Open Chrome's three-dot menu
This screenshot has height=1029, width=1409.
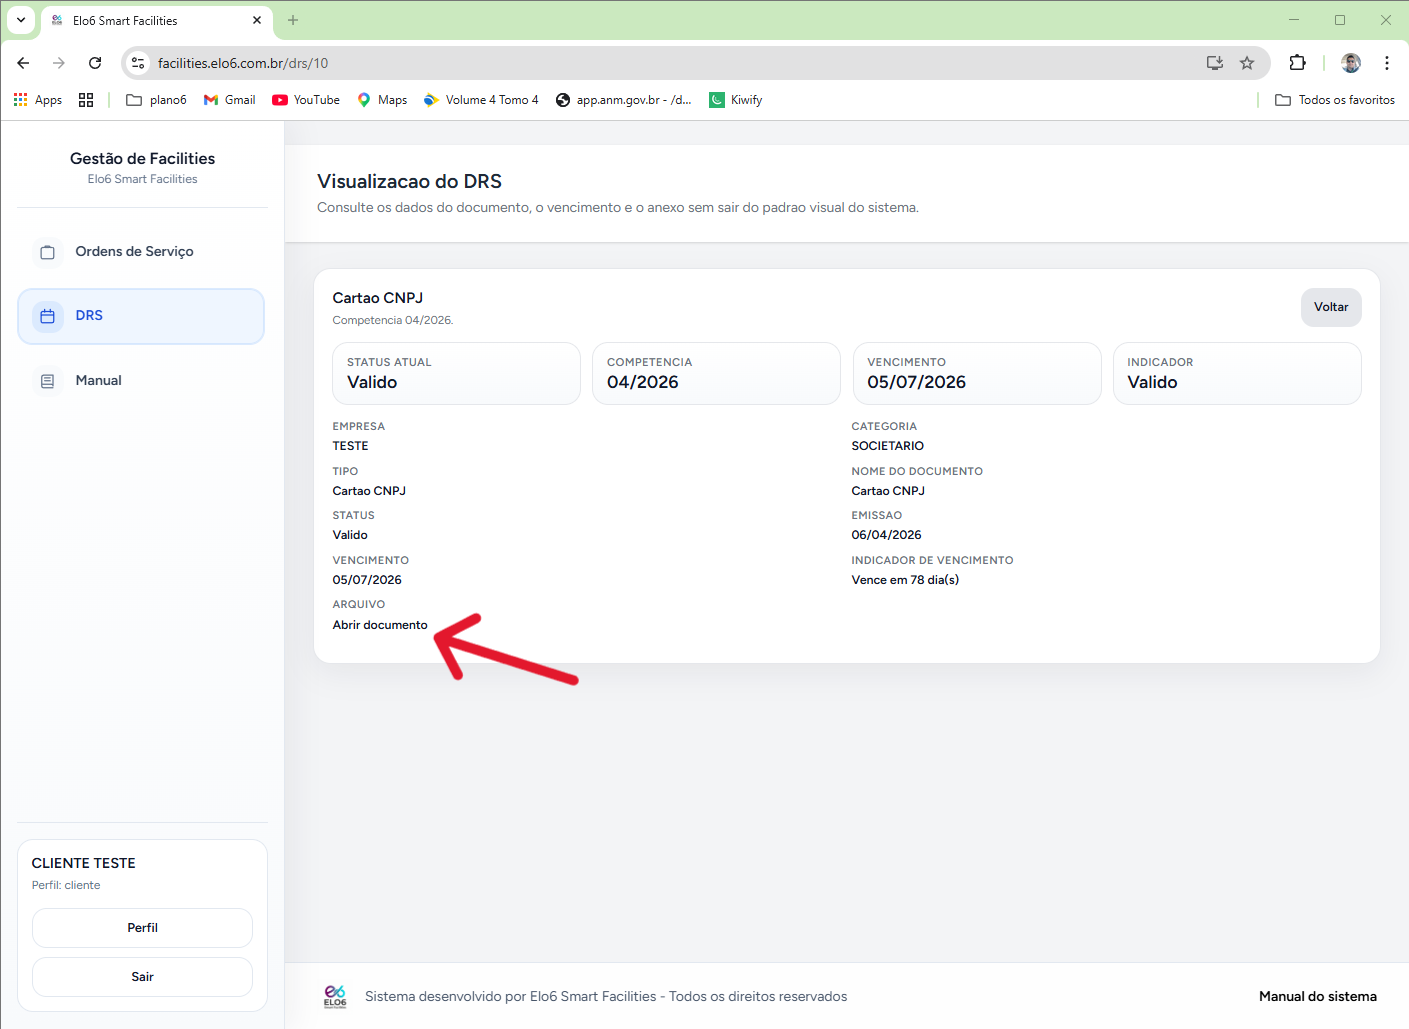pos(1387,63)
